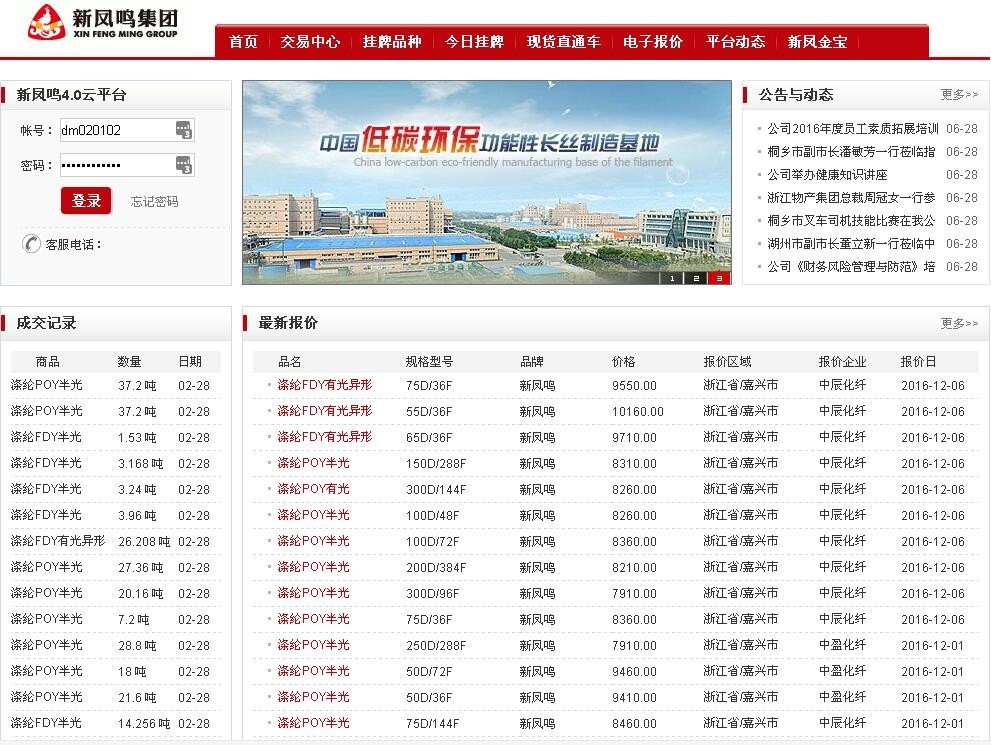The height and width of the screenshot is (745, 991).
Task: Select the 28.8 吨 quantity in 成交记录
Action: [x=137, y=645]
